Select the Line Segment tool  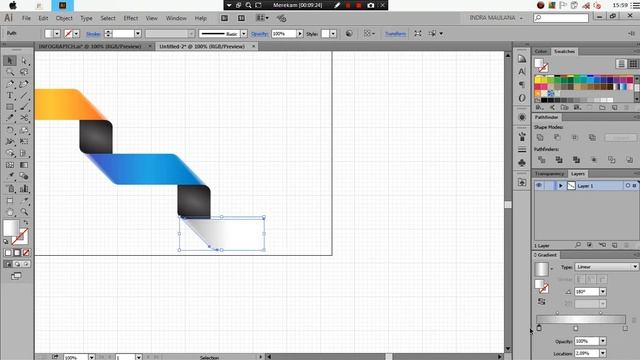click(24, 96)
